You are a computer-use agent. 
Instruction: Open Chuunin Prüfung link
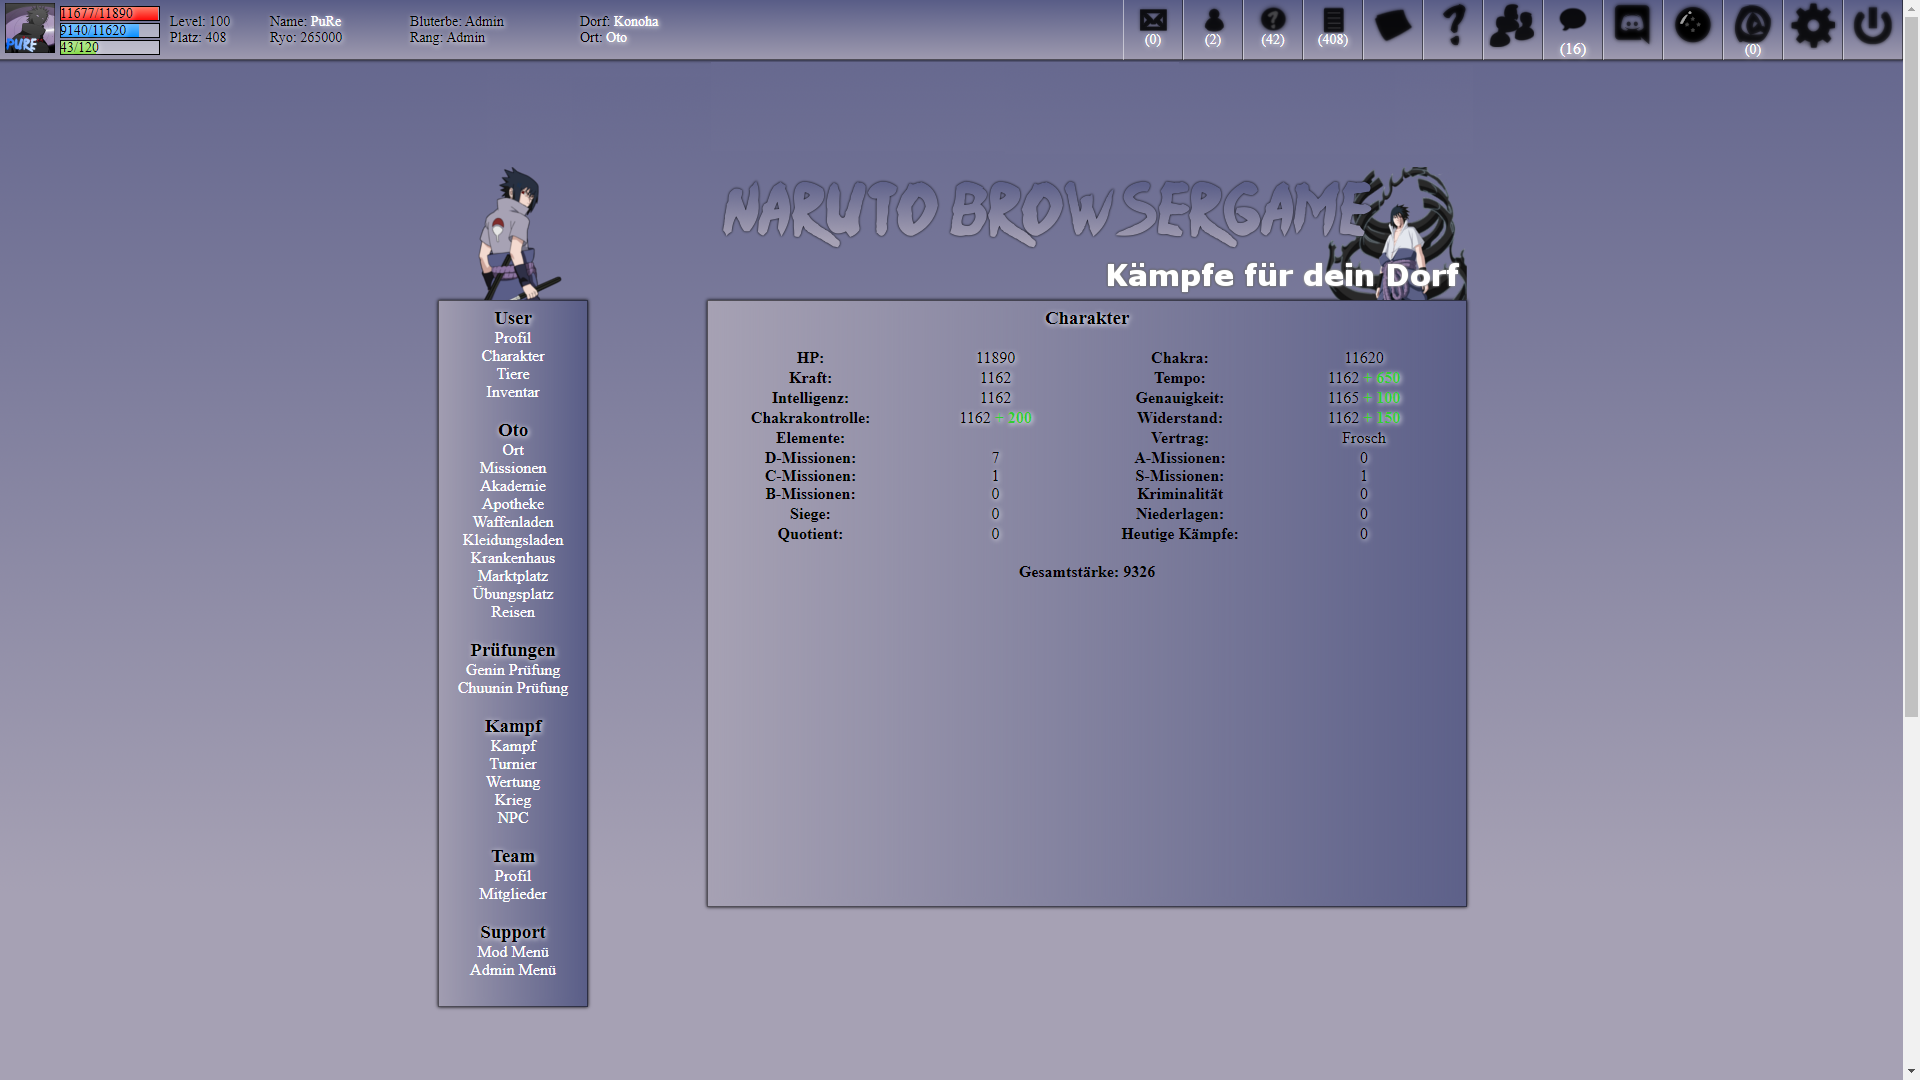tap(512, 688)
